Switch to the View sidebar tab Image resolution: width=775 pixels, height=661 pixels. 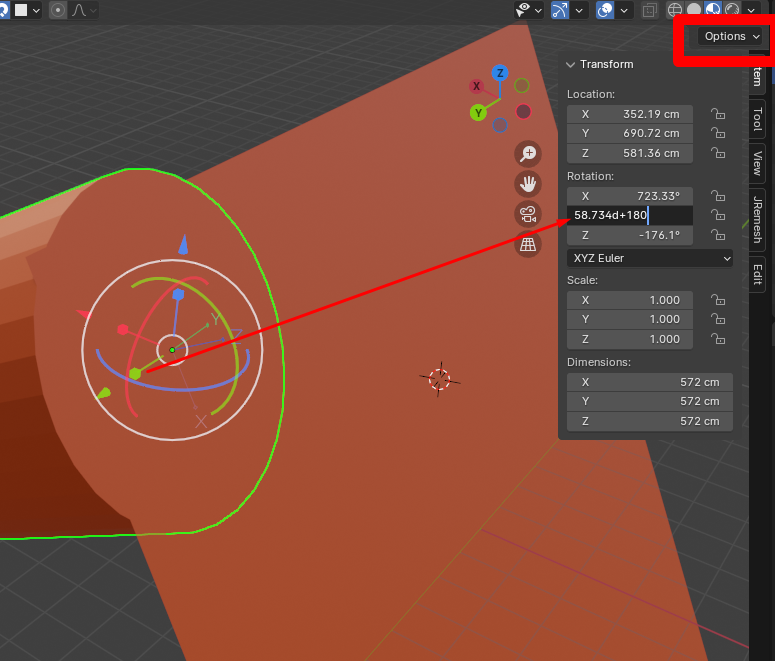(x=757, y=164)
